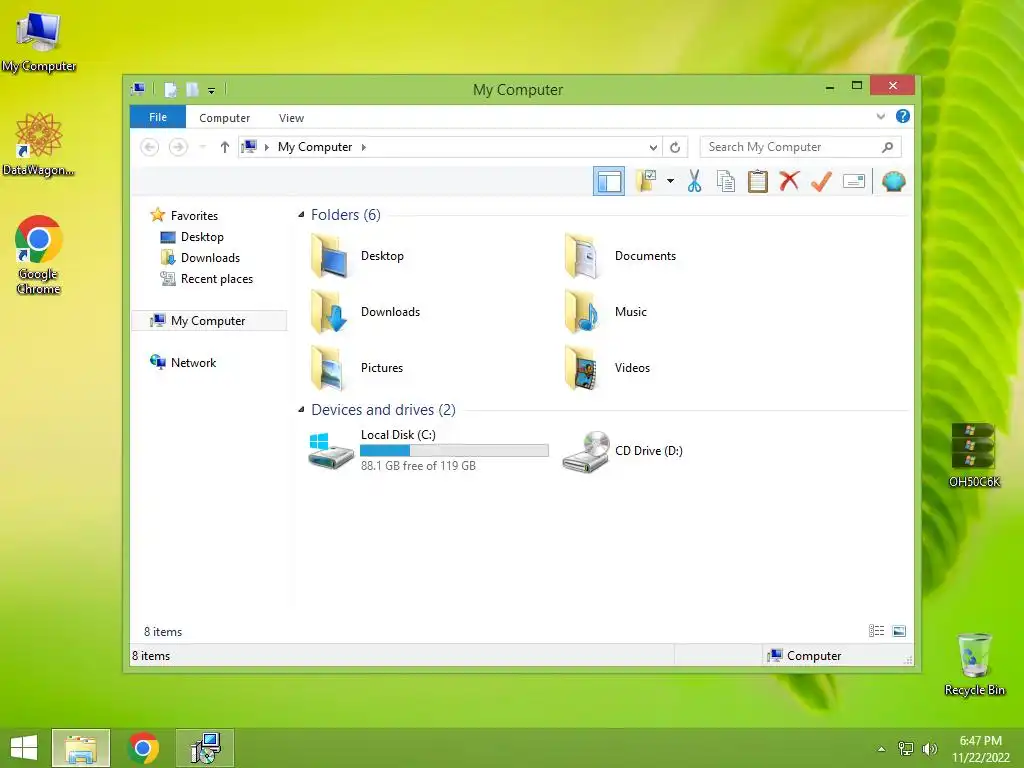
Task: Open the Computer ribbon tab
Action: pos(224,118)
